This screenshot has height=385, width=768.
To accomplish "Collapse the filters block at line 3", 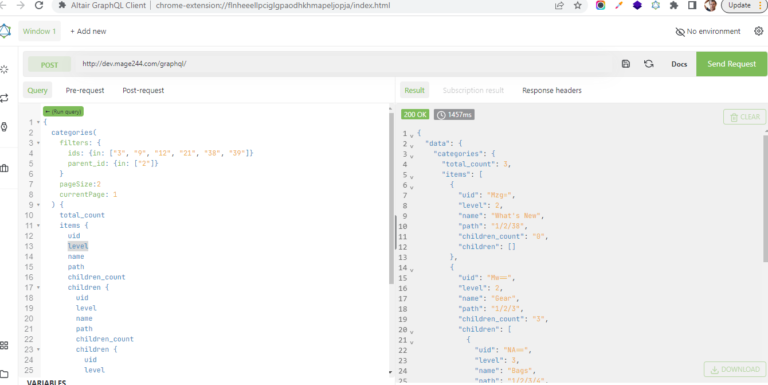I will [38, 143].
